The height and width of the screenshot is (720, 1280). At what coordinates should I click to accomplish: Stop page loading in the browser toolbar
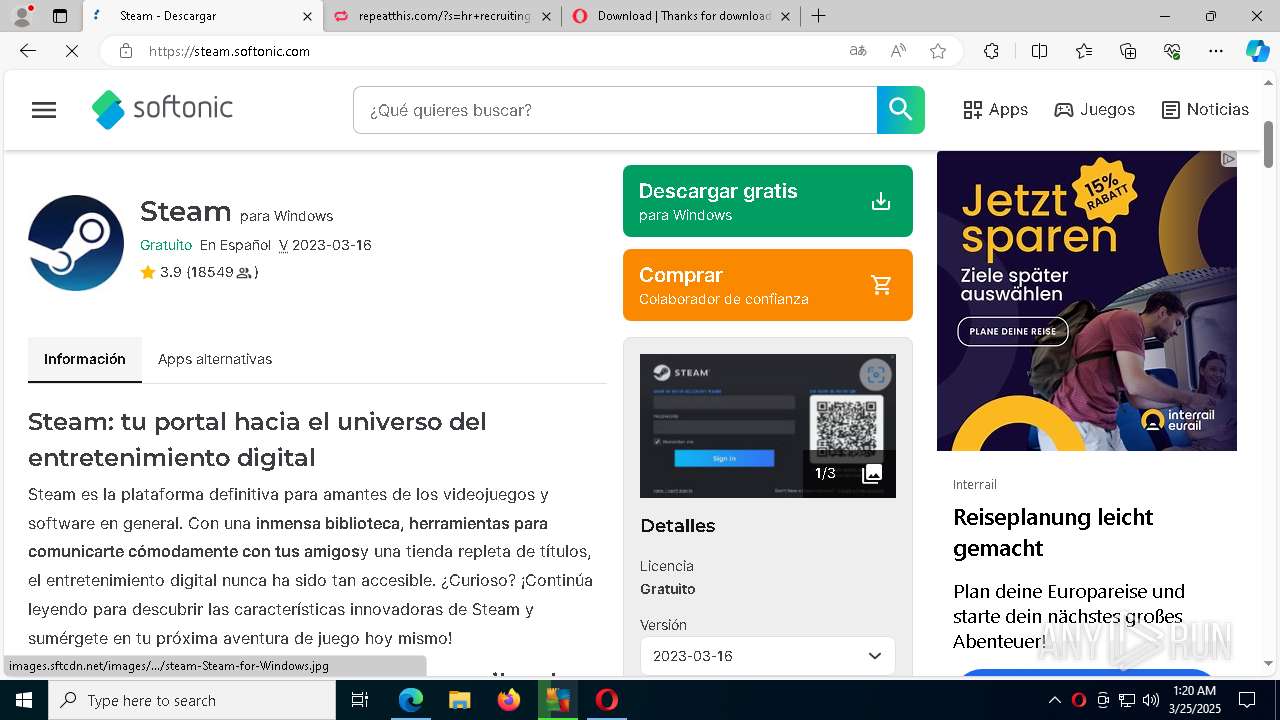72,51
